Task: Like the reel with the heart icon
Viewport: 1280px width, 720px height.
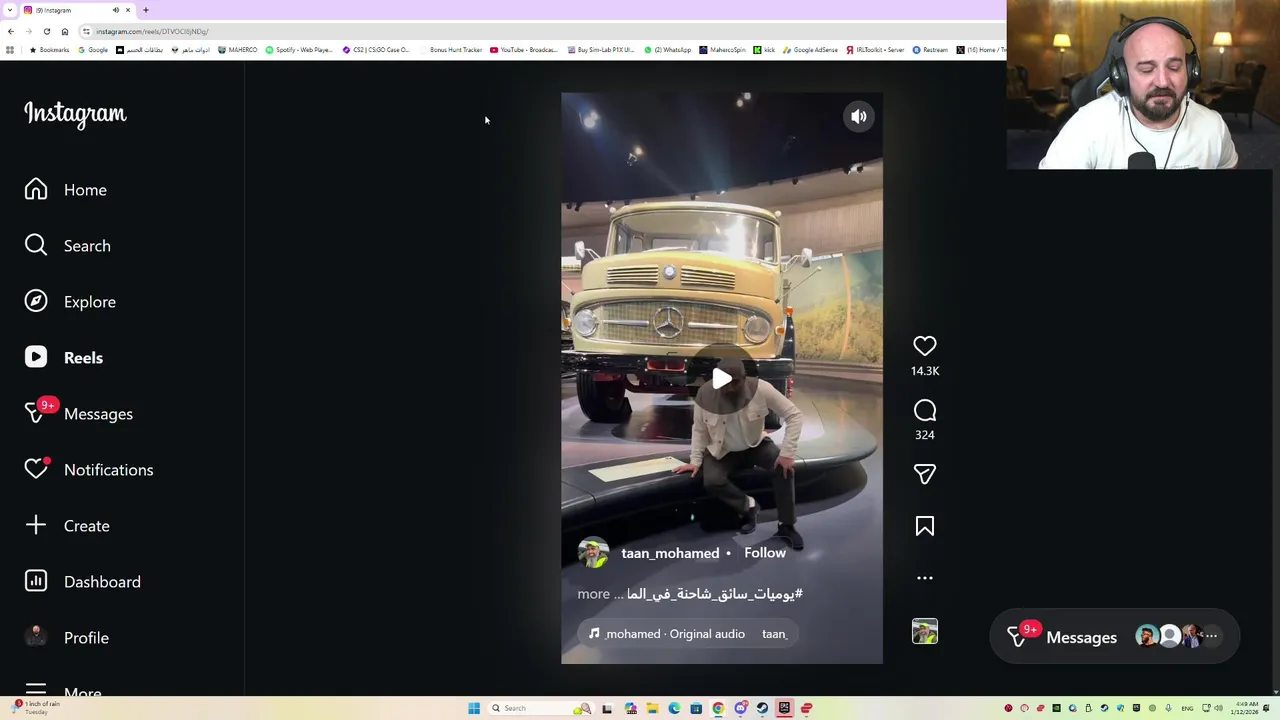Action: [x=925, y=346]
